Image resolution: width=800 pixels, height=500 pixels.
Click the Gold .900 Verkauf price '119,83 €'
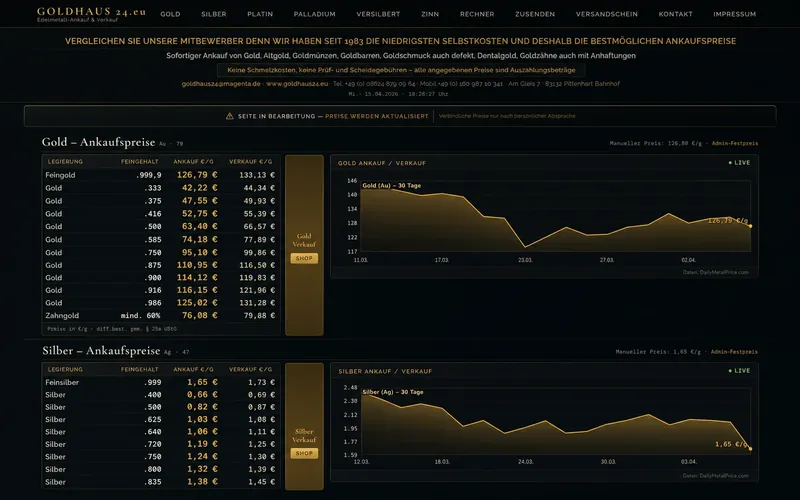(x=257, y=278)
